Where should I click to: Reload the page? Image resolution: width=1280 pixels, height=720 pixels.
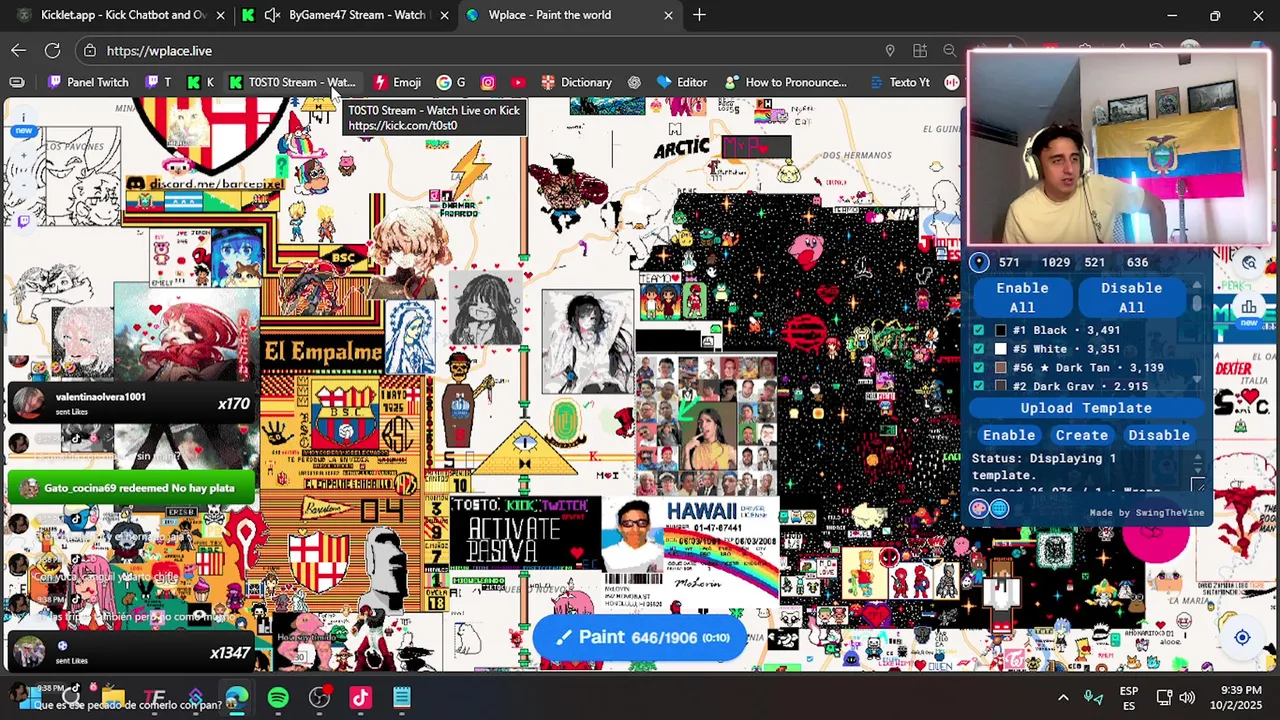[52, 50]
